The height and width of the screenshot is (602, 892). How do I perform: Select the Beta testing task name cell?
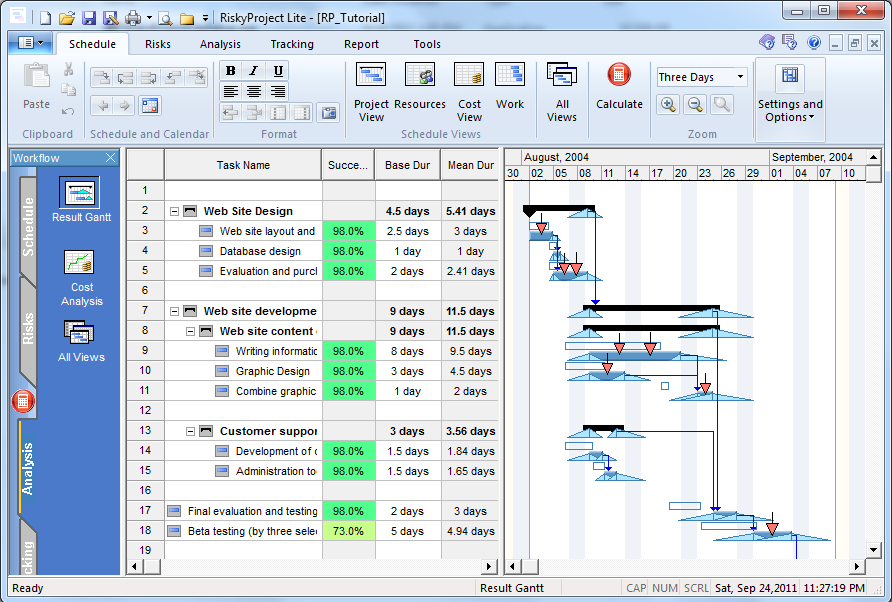(243, 531)
